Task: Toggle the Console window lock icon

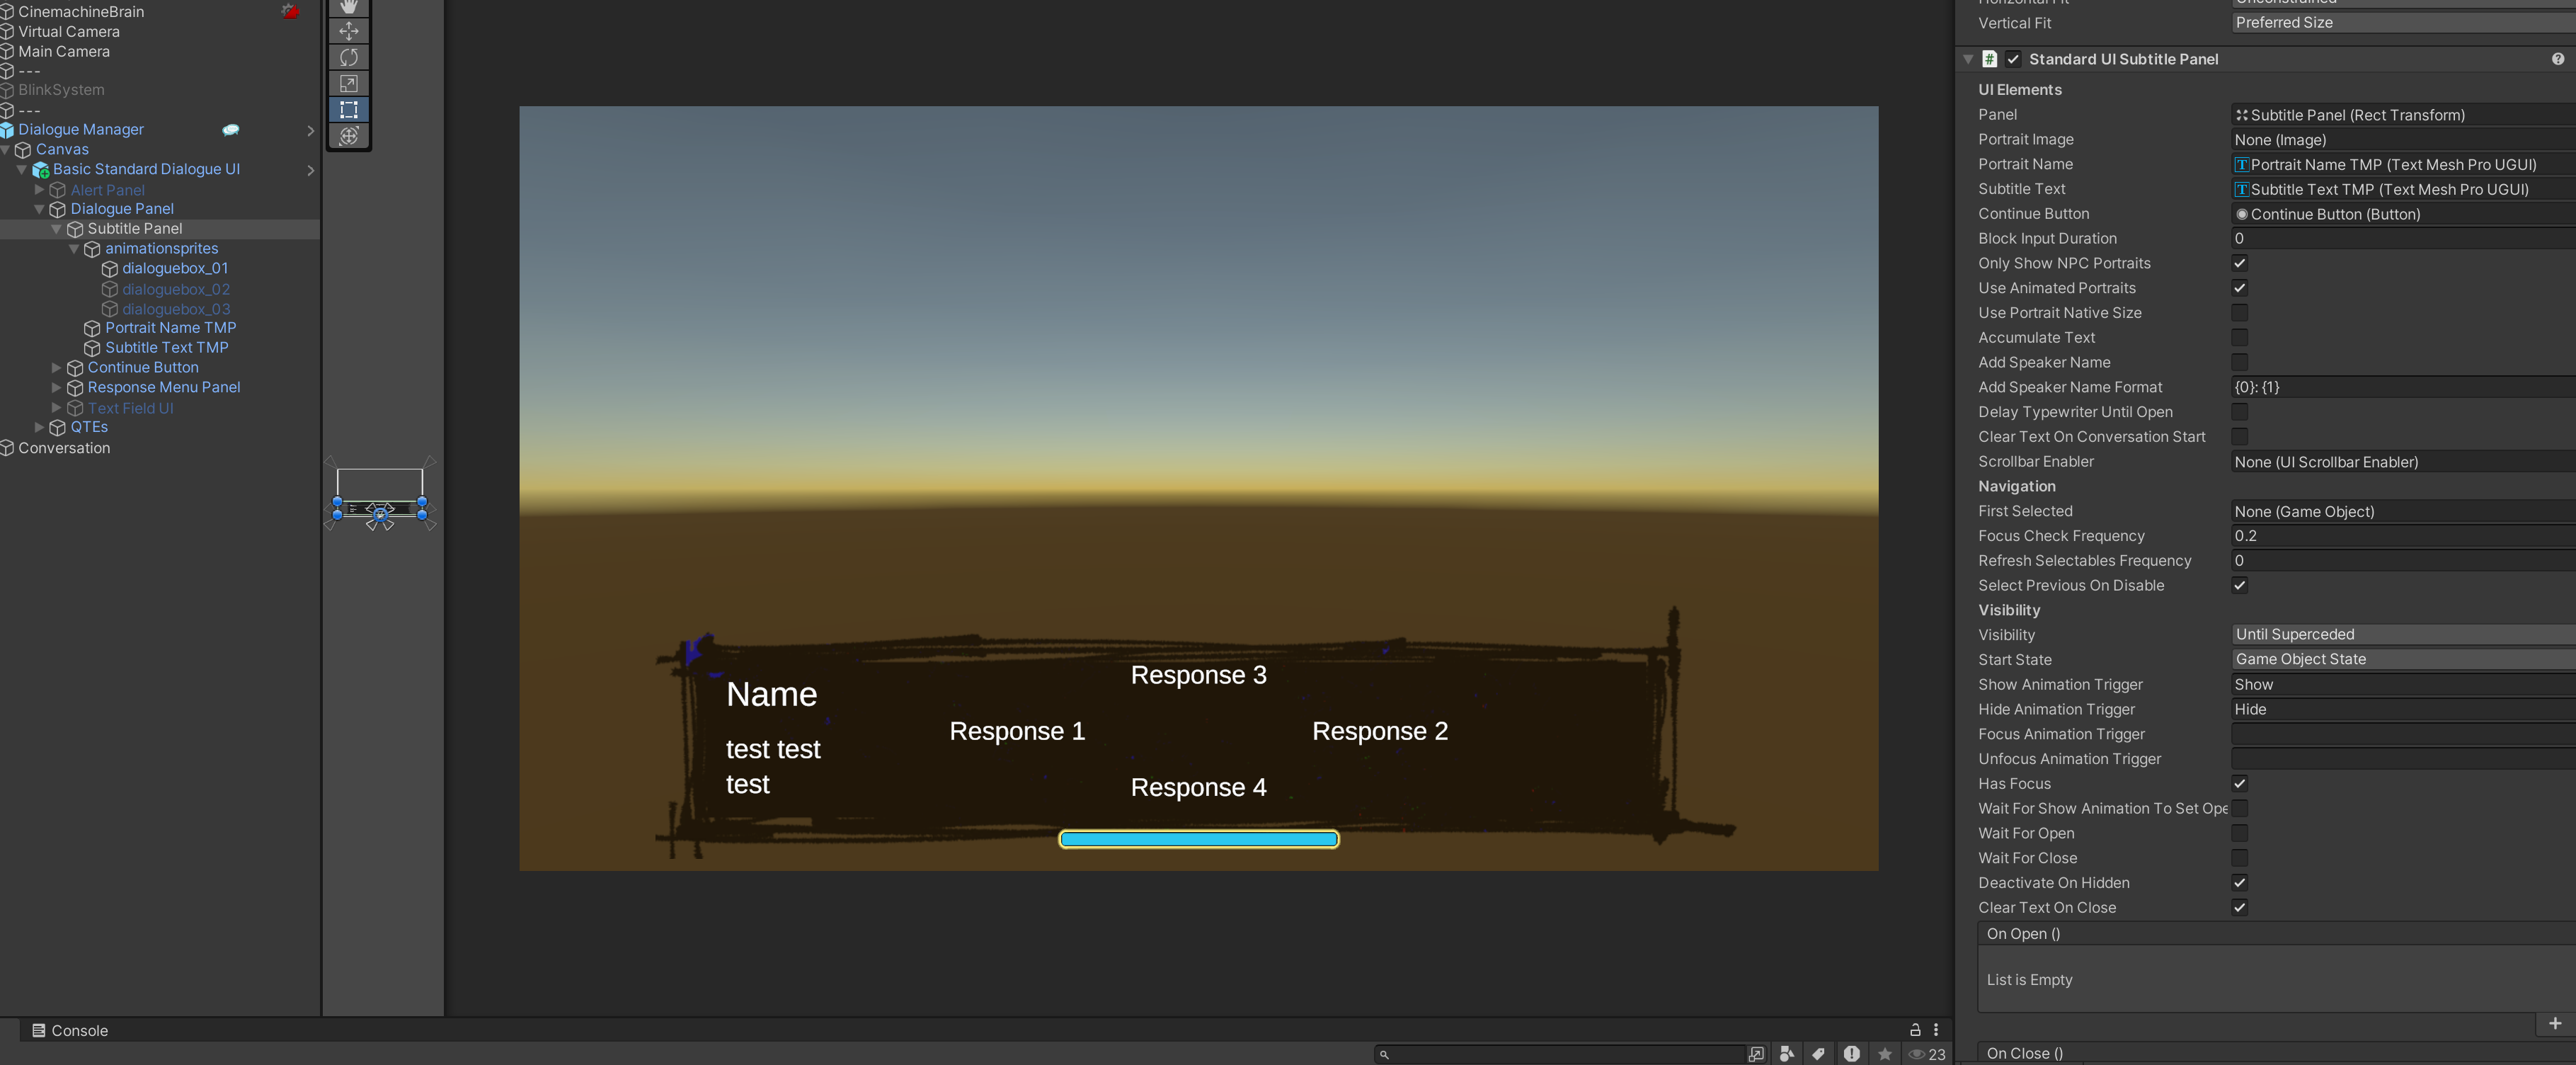Action: point(1915,1029)
